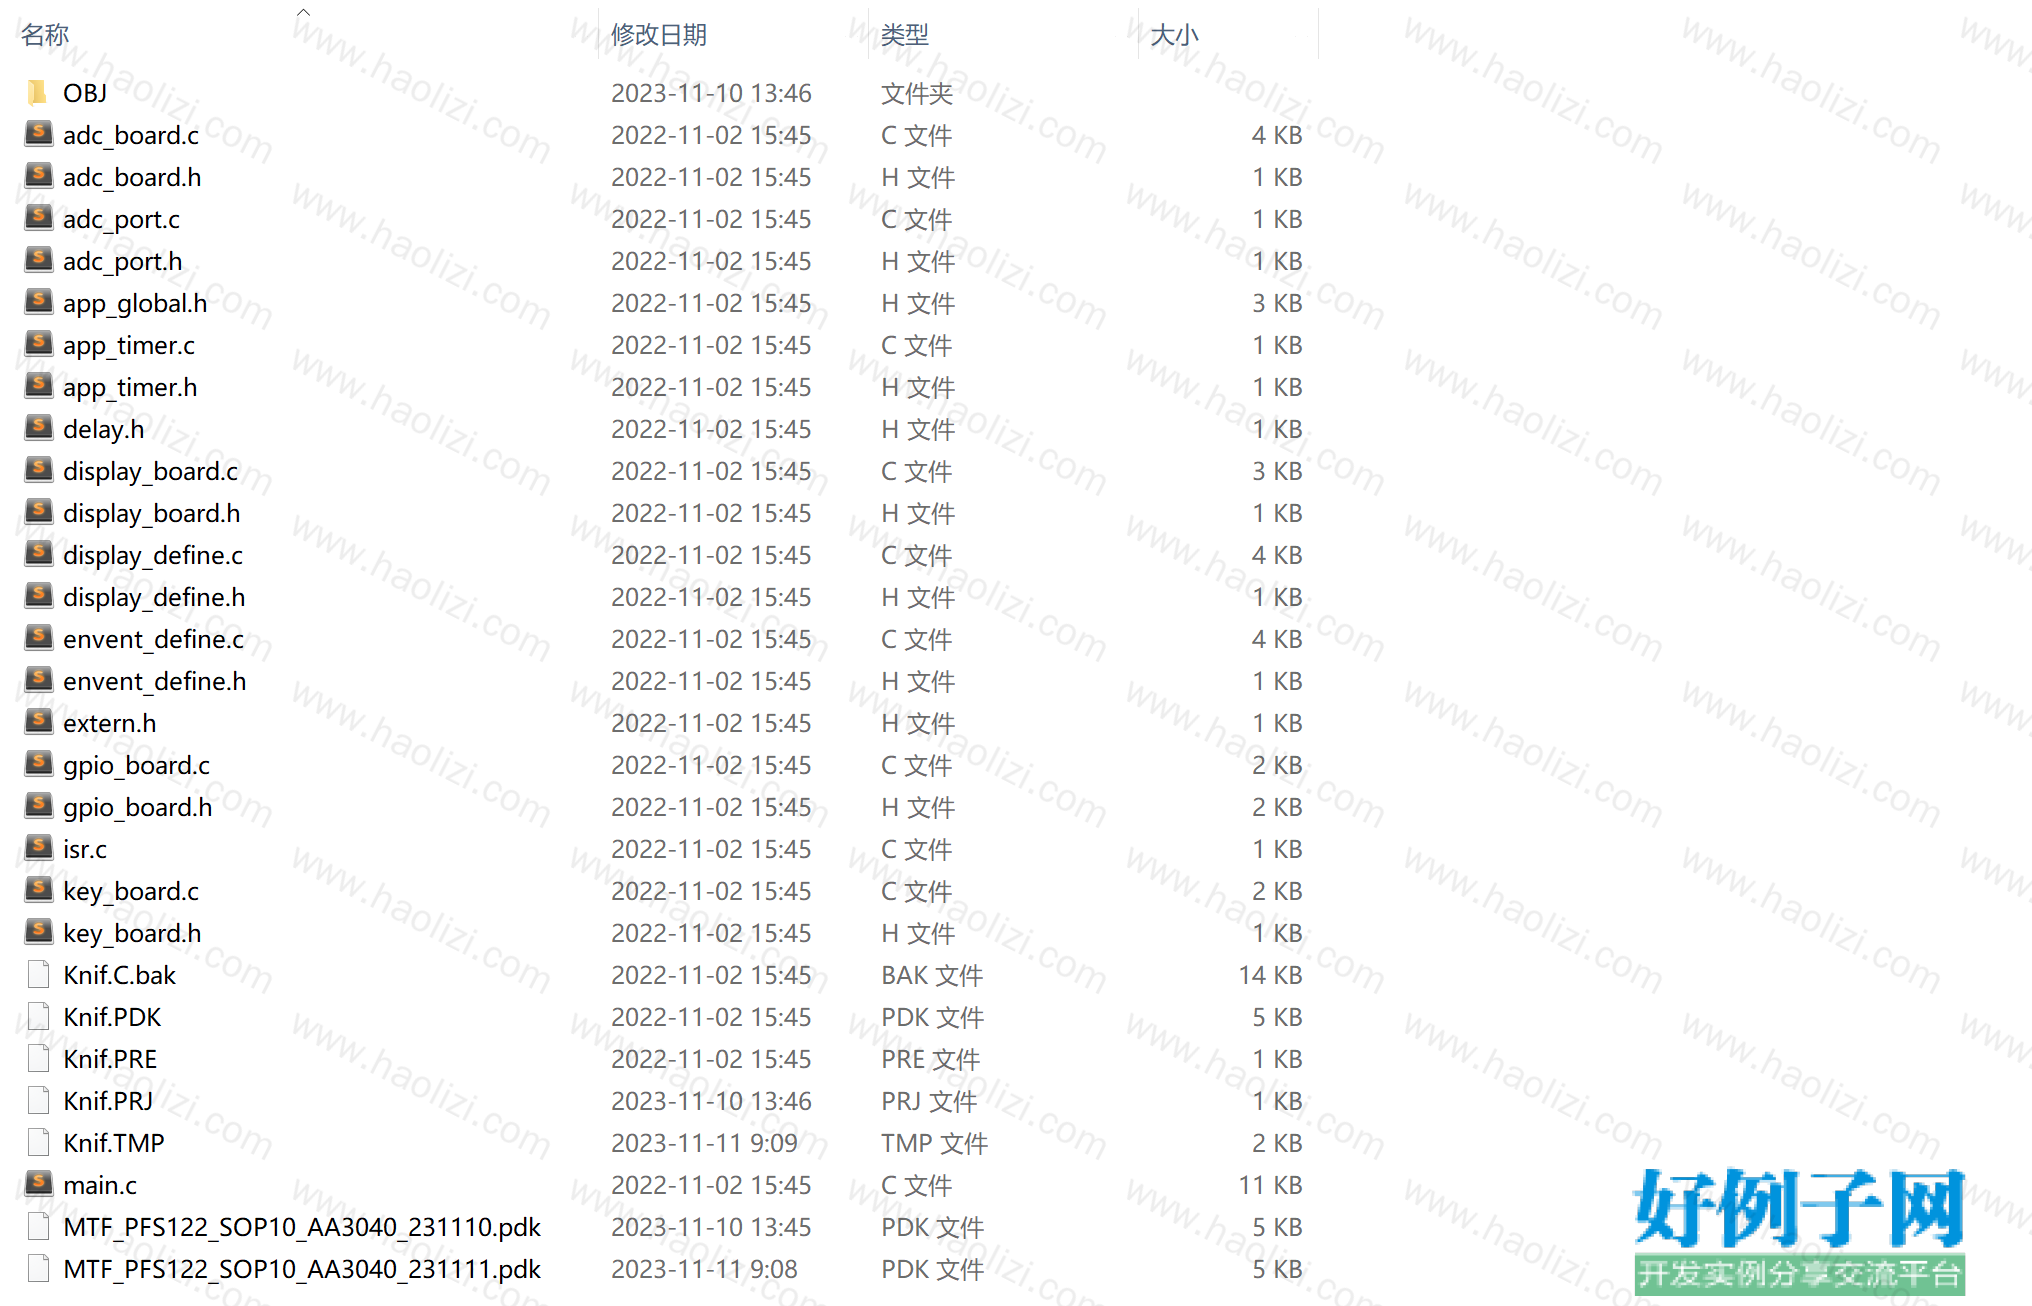Select the app_global.h file icon
Image resolution: width=2032 pixels, height=1306 pixels.
pos(38,301)
